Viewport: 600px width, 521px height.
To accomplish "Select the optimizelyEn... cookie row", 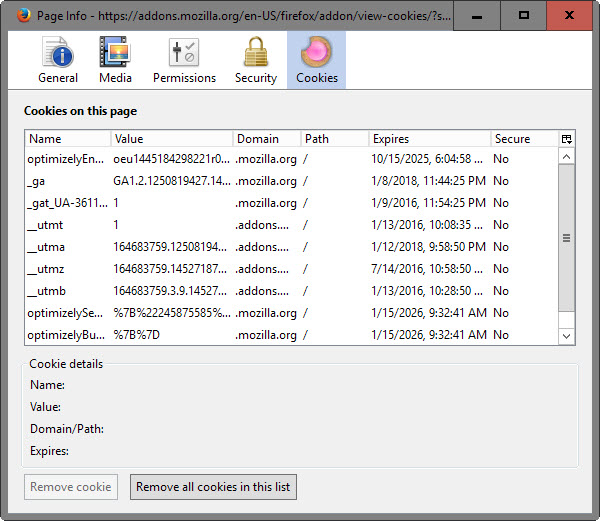I will click(x=292, y=159).
